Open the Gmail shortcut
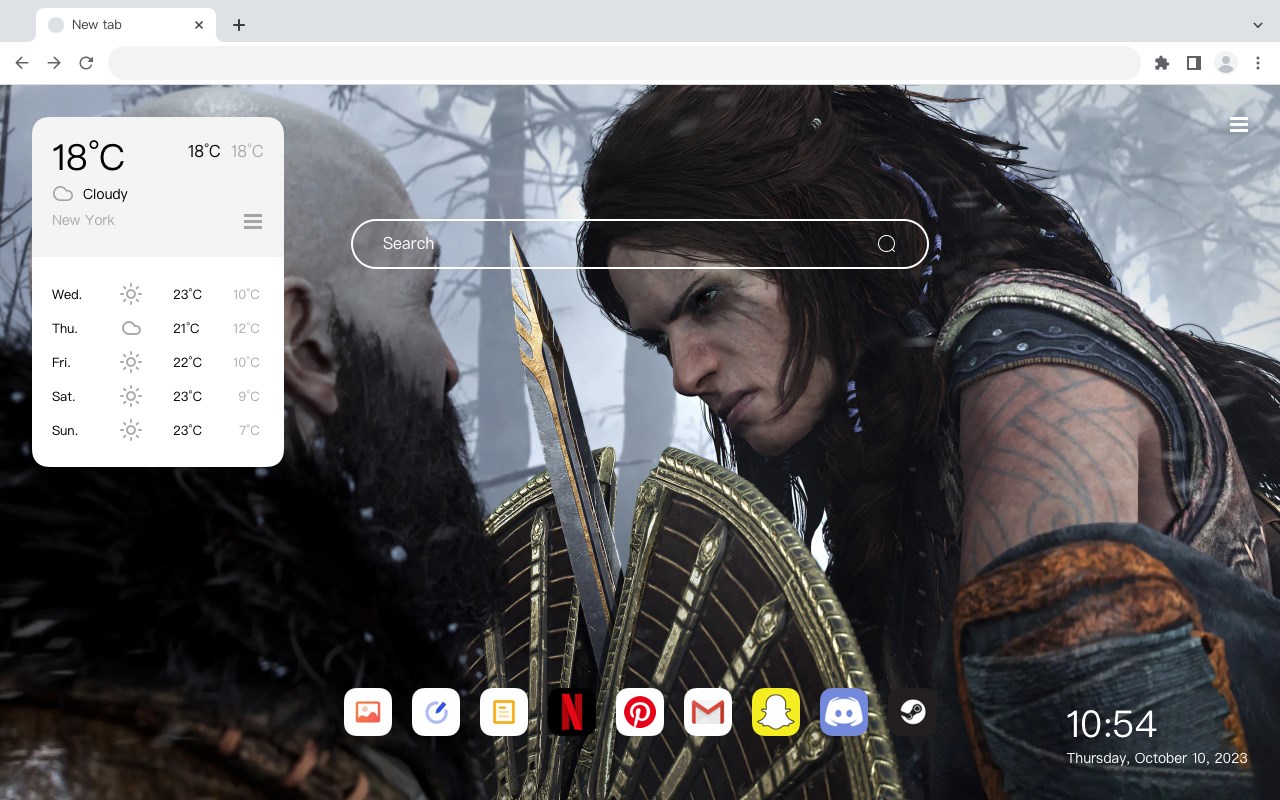The image size is (1280, 800). click(x=708, y=712)
